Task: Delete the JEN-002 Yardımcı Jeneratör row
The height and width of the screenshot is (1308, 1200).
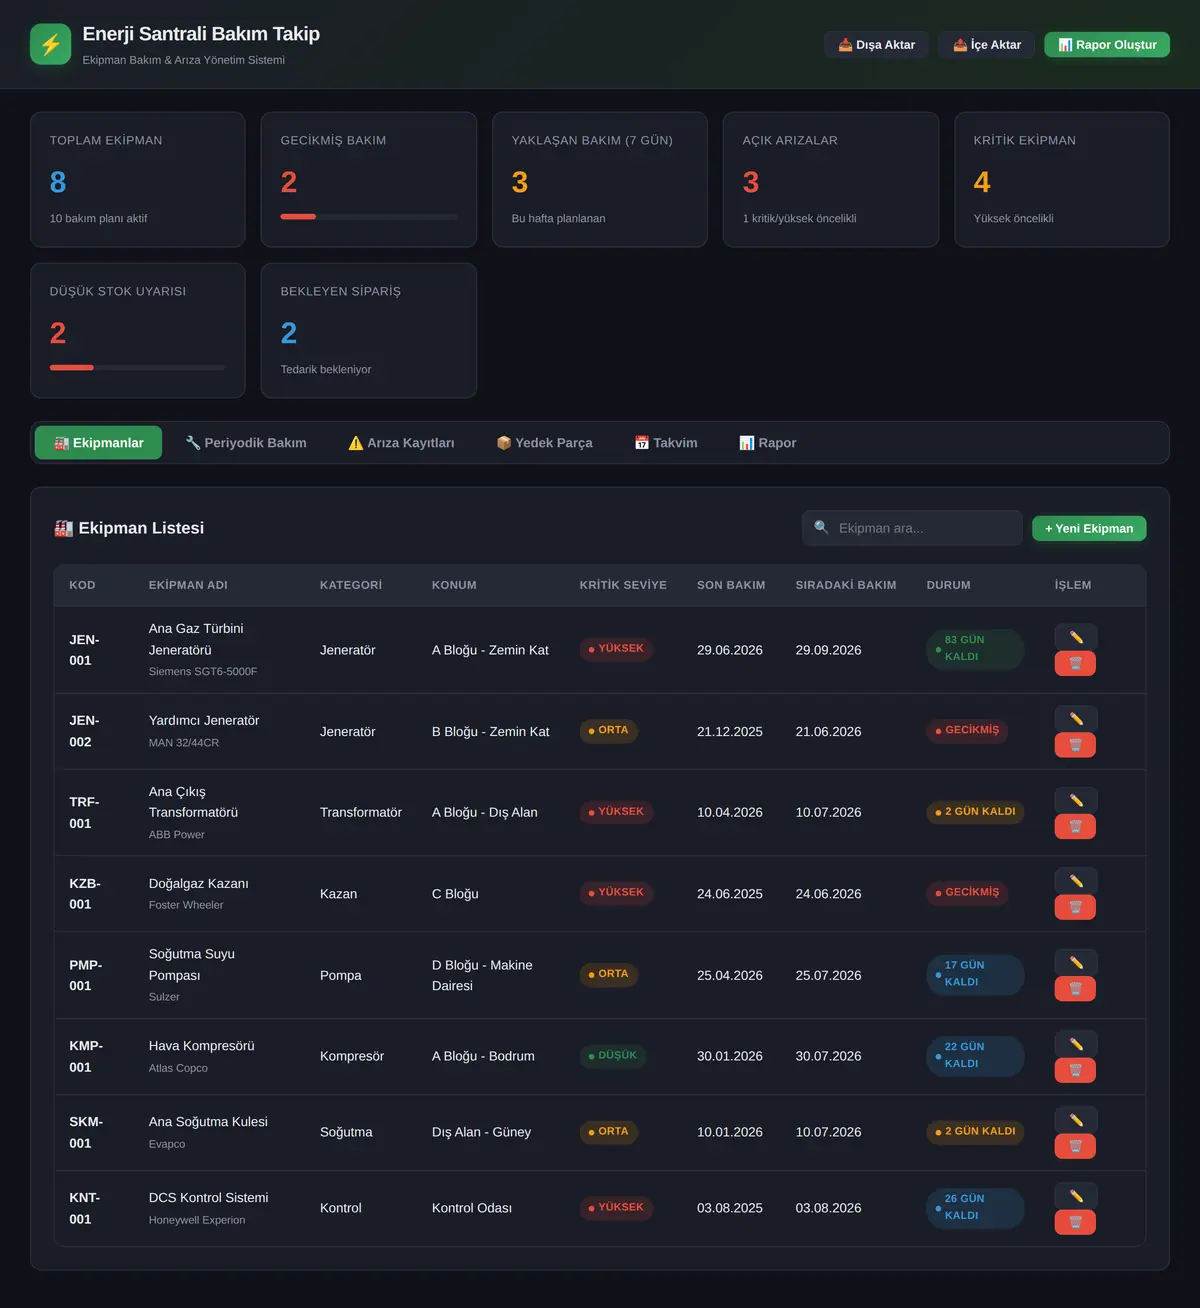Action: [x=1075, y=745]
